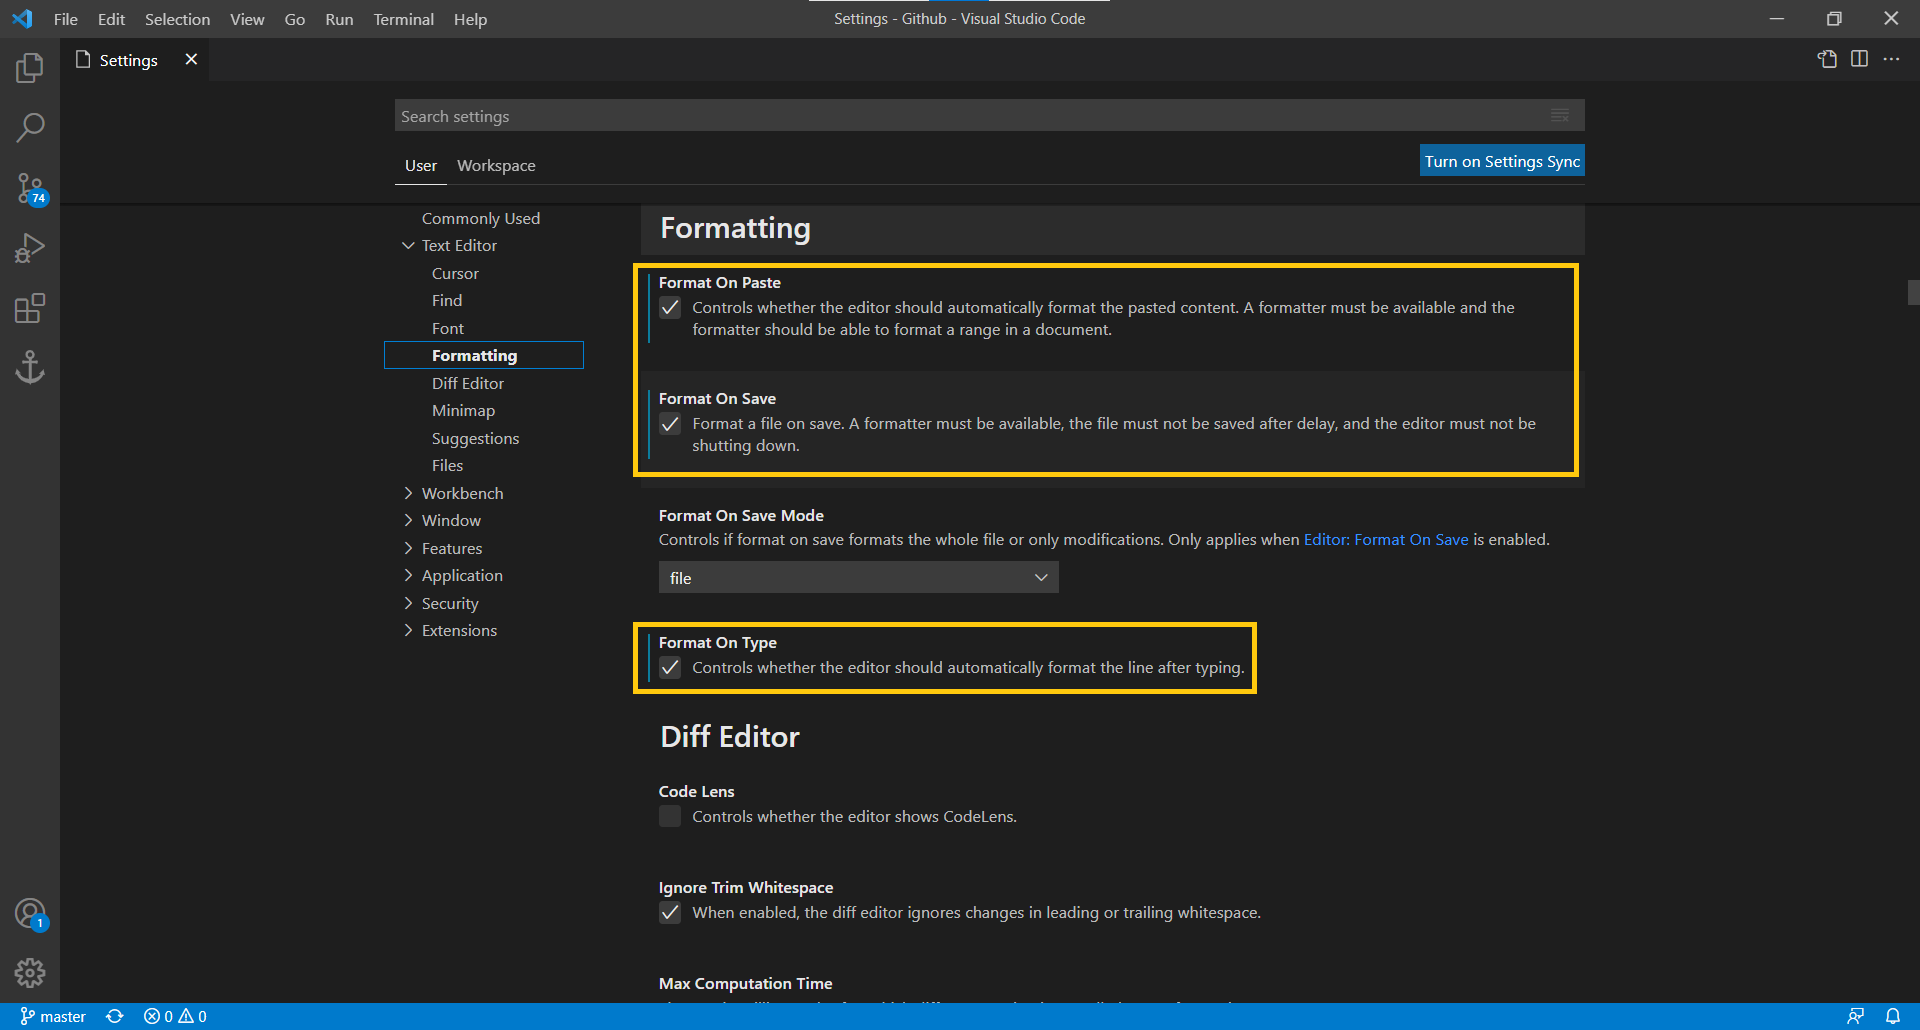Image resolution: width=1920 pixels, height=1030 pixels.
Task: Switch to the User settings tab
Action: pos(421,166)
